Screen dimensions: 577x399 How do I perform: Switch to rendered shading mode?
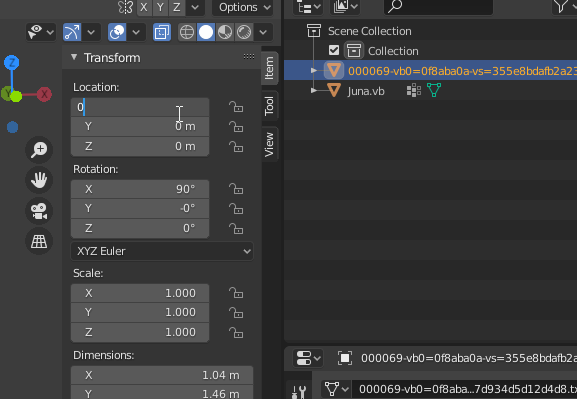pyautogui.click(x=244, y=32)
